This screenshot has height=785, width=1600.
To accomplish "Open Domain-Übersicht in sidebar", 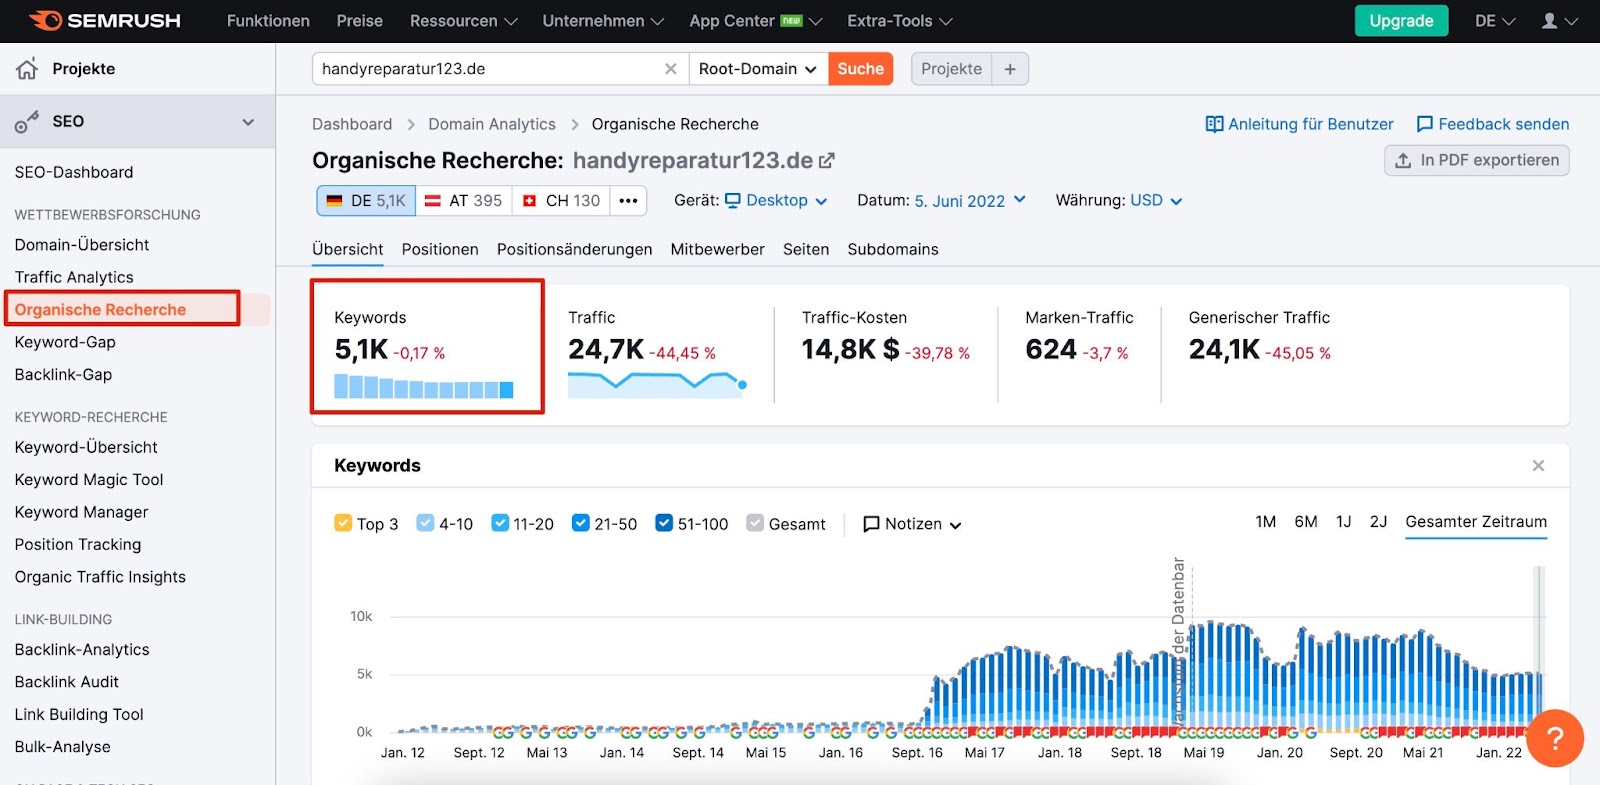I will tap(82, 245).
